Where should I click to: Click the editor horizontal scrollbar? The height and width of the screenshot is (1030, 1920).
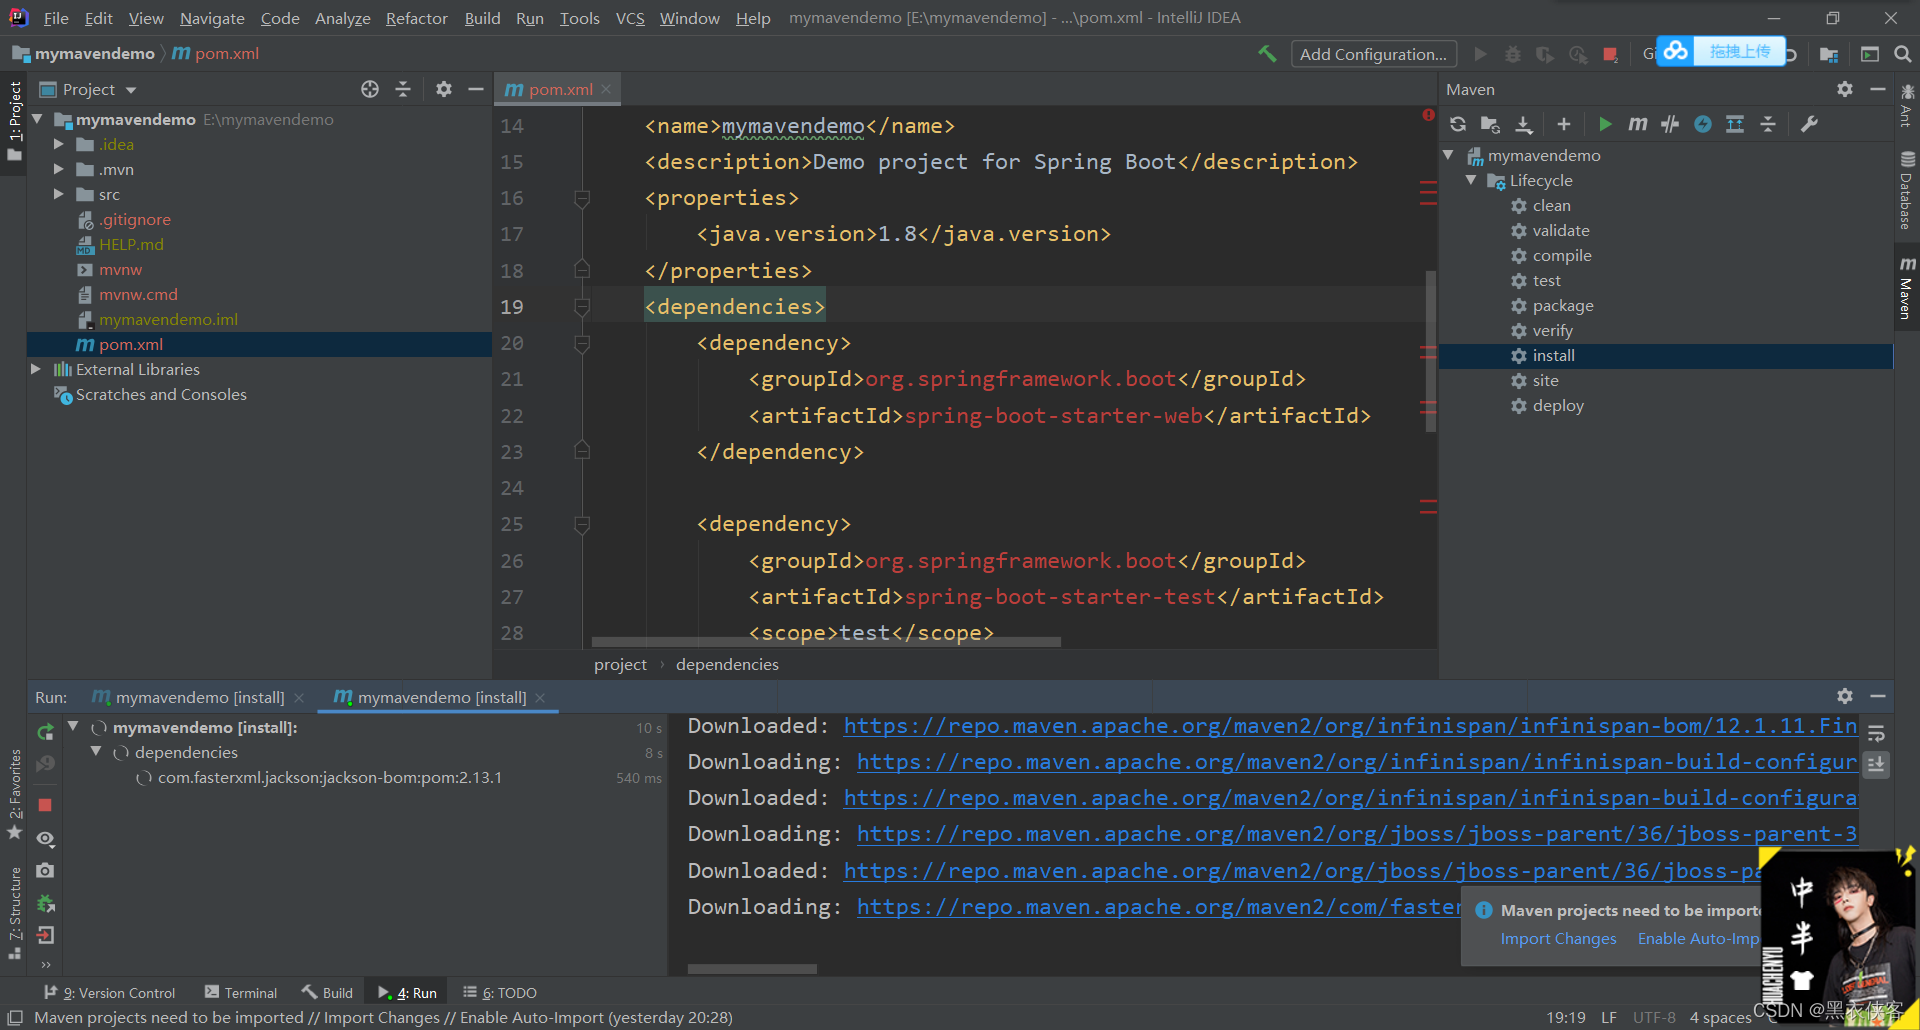click(x=826, y=642)
